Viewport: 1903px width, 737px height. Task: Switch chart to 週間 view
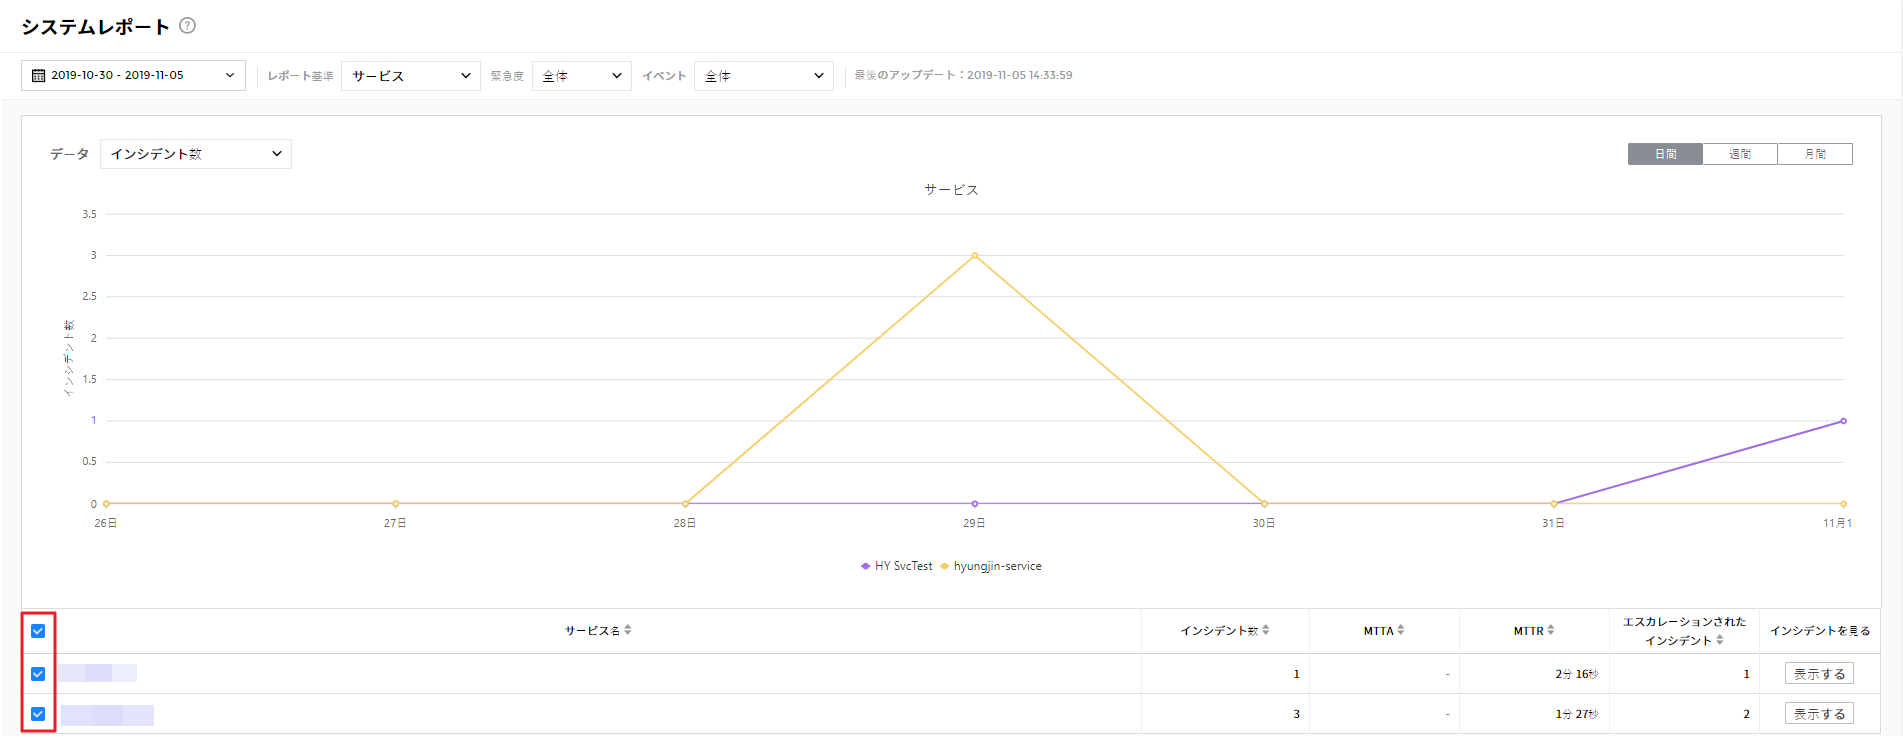(x=1740, y=154)
